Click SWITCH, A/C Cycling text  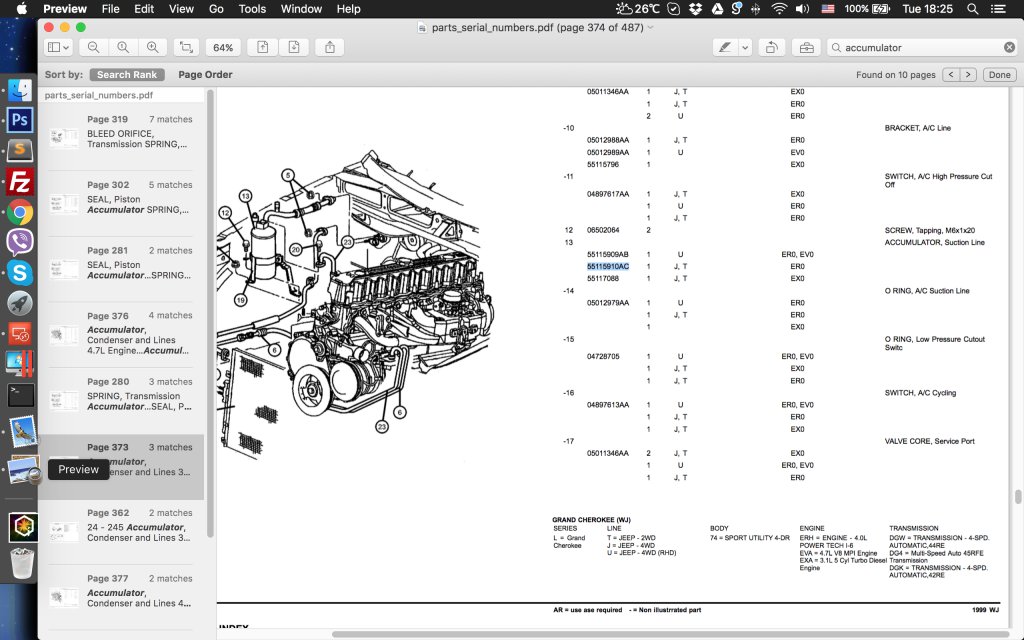pyautogui.click(x=920, y=392)
